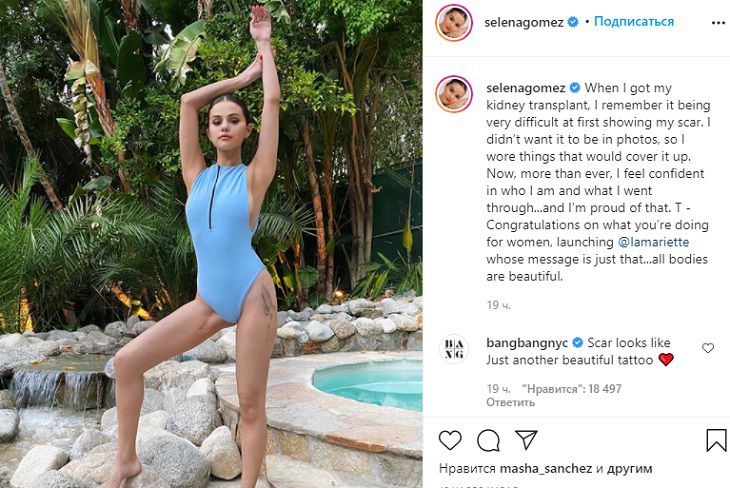730x488 pixels.
Task: Click selenagomez username in the caption
Action: coord(524,87)
